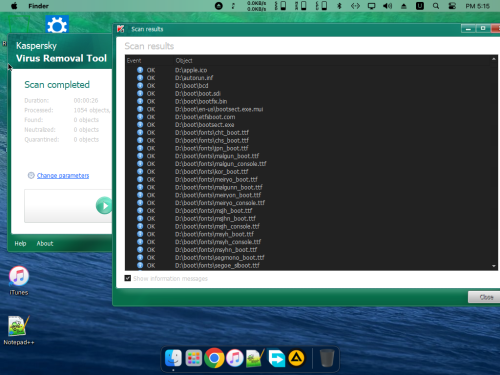The height and width of the screenshot is (375, 500).
Task: Click music note icon in menu bar
Action: (x=233, y=6)
